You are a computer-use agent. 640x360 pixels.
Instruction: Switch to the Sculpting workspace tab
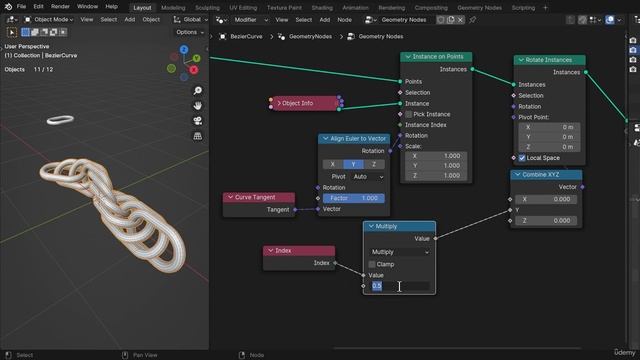[207, 7]
